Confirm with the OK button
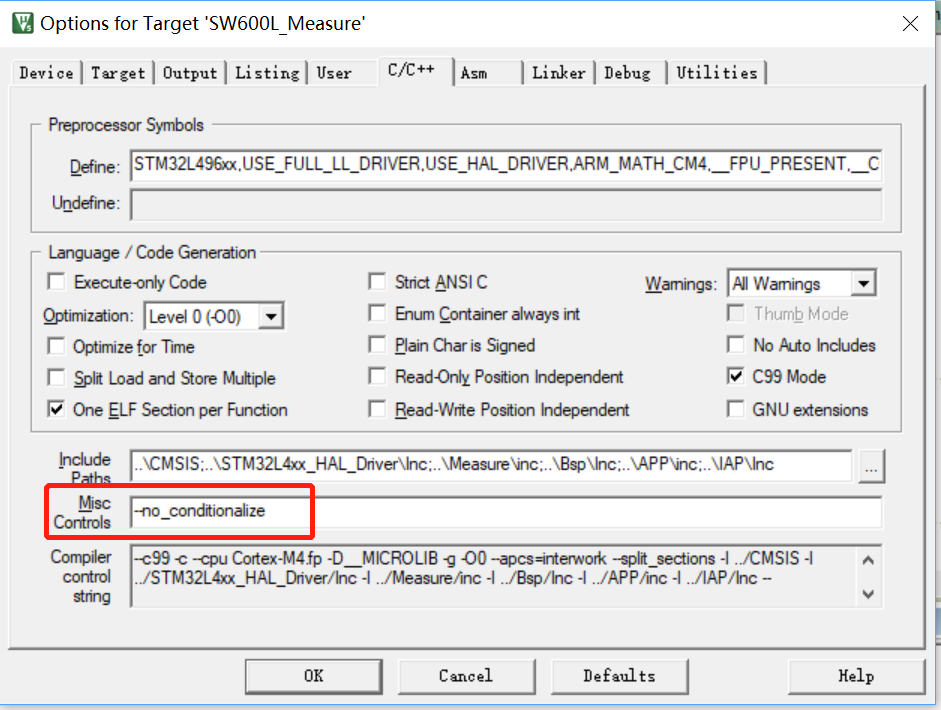The width and height of the screenshot is (941, 710). pyautogui.click(x=313, y=676)
